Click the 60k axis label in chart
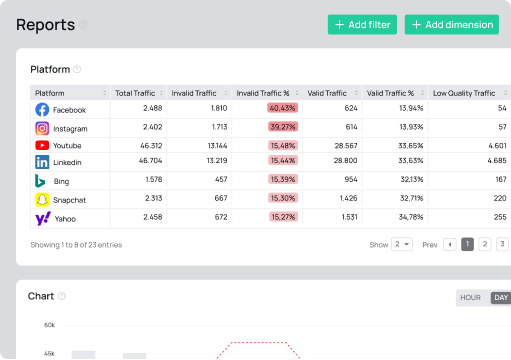This screenshot has height=360, width=511. click(x=49, y=325)
